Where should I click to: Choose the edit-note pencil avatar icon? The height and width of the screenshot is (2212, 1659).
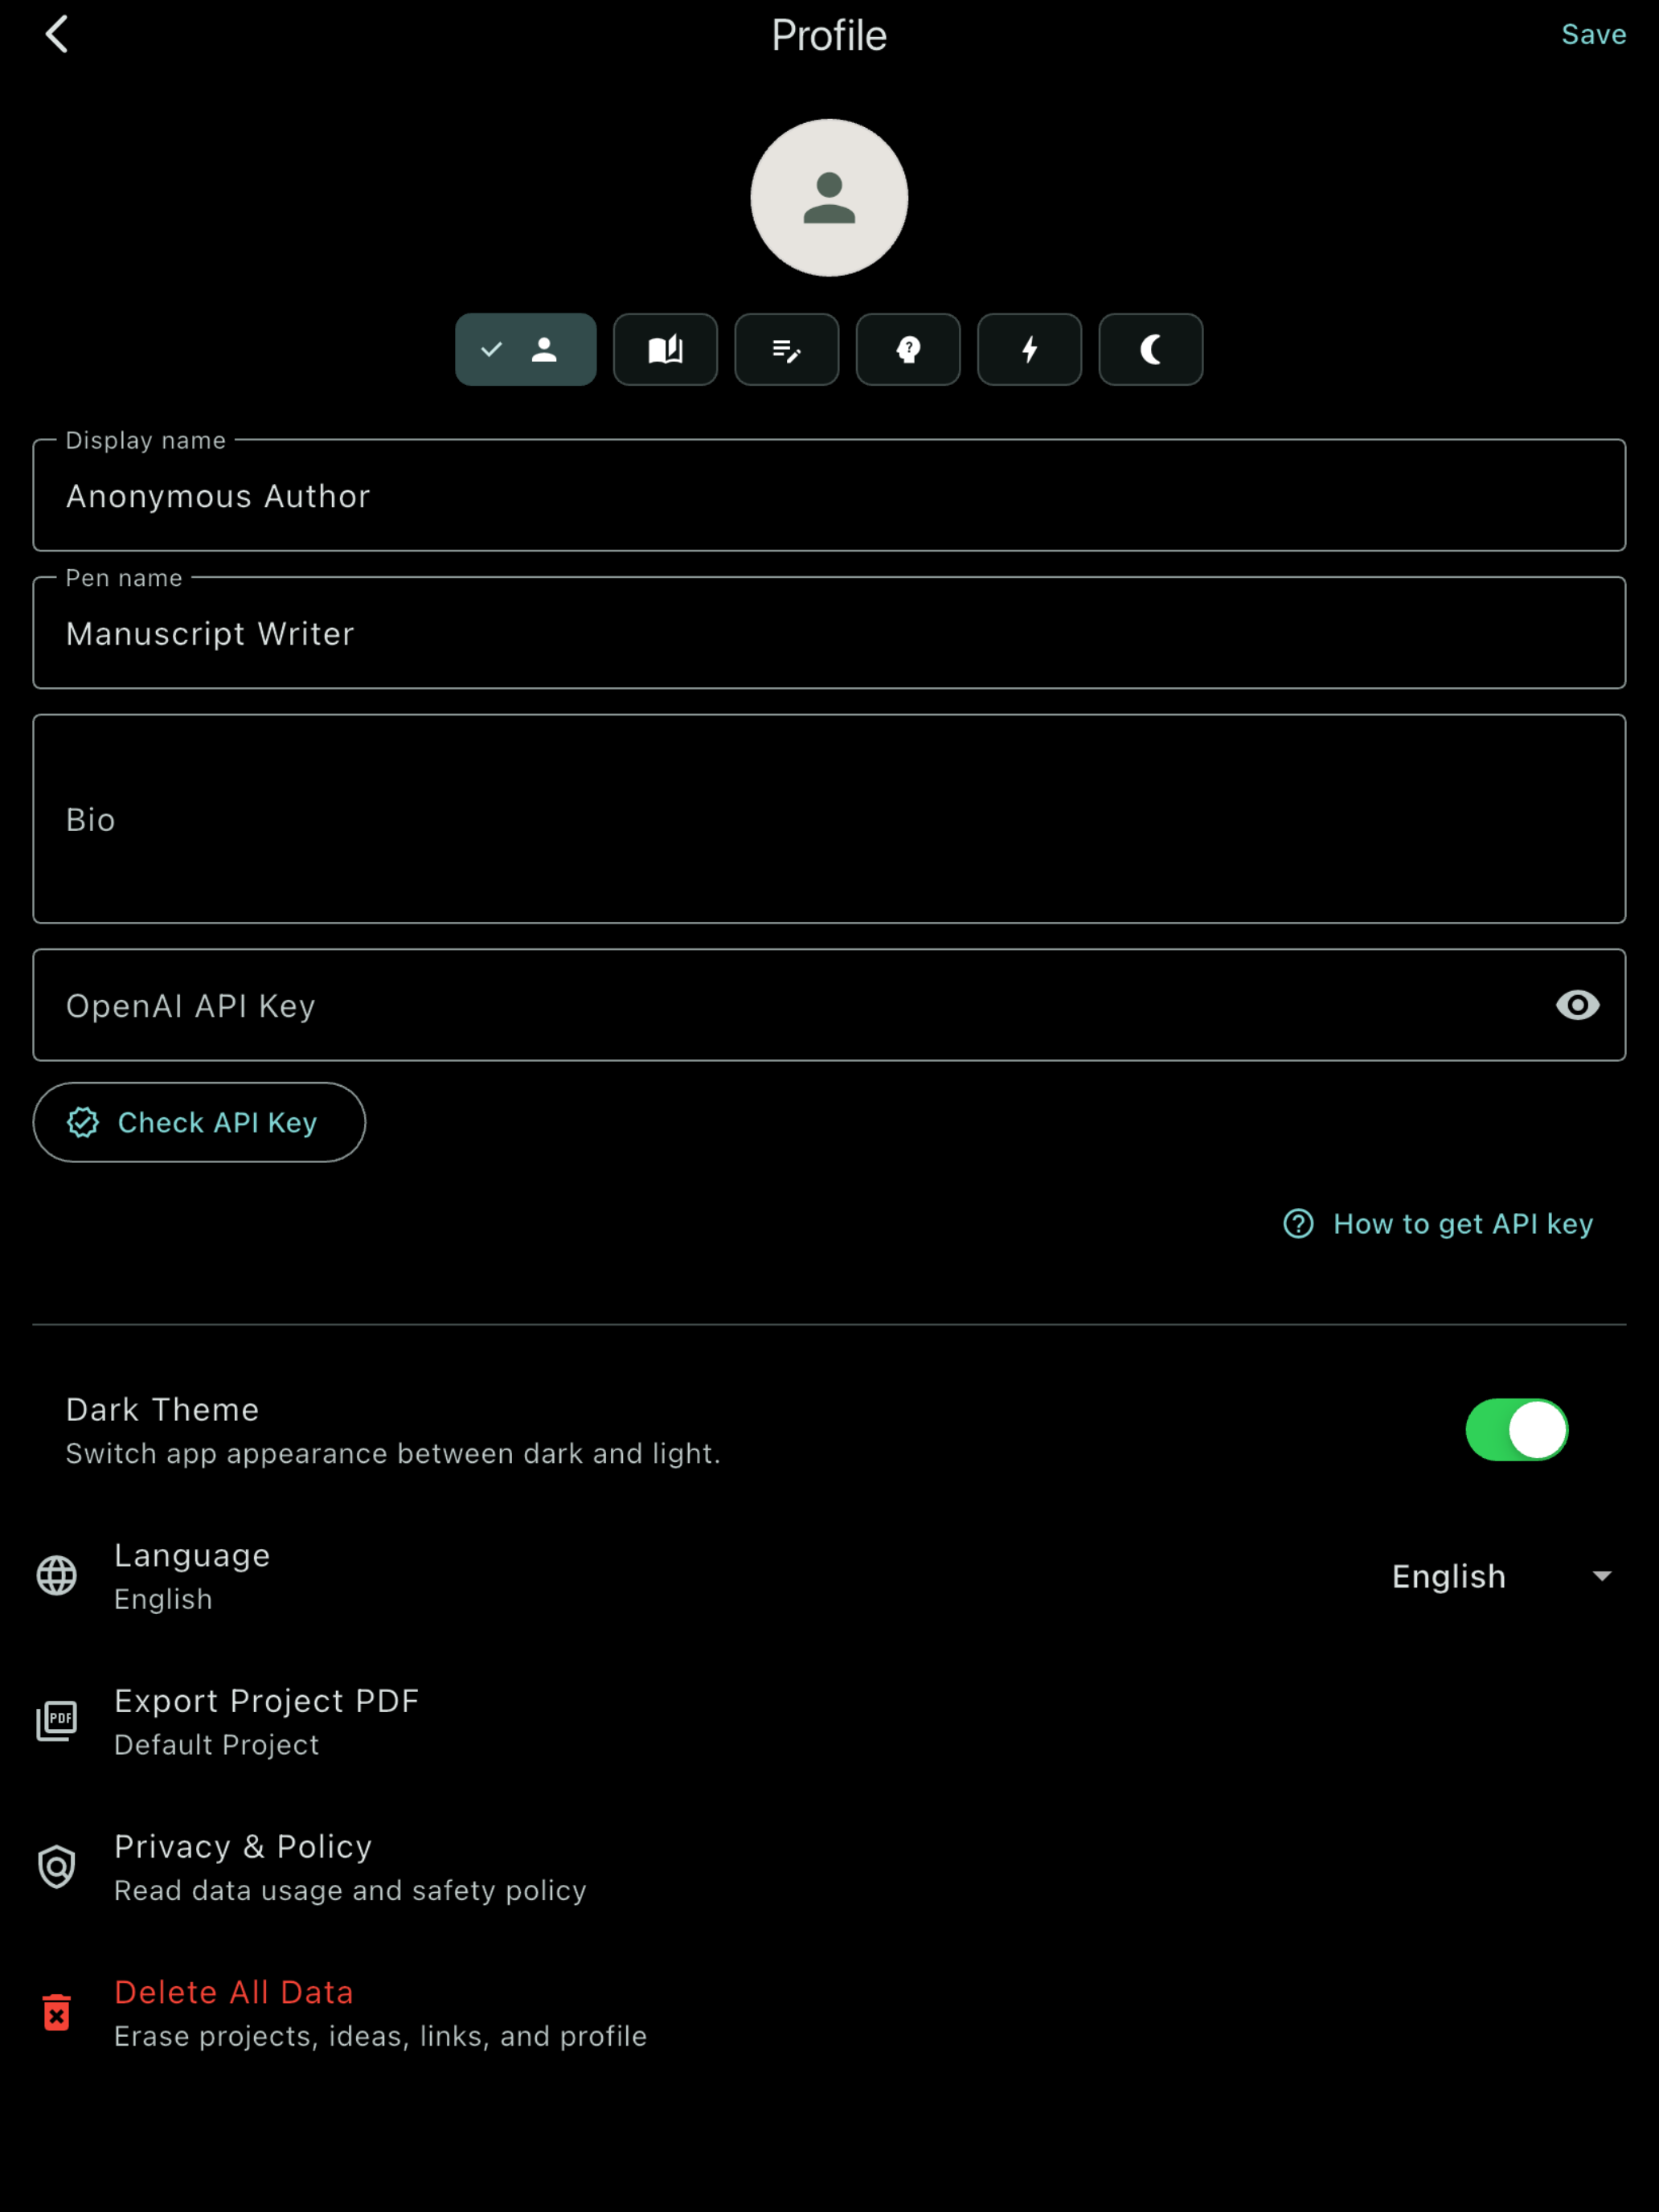coord(787,349)
